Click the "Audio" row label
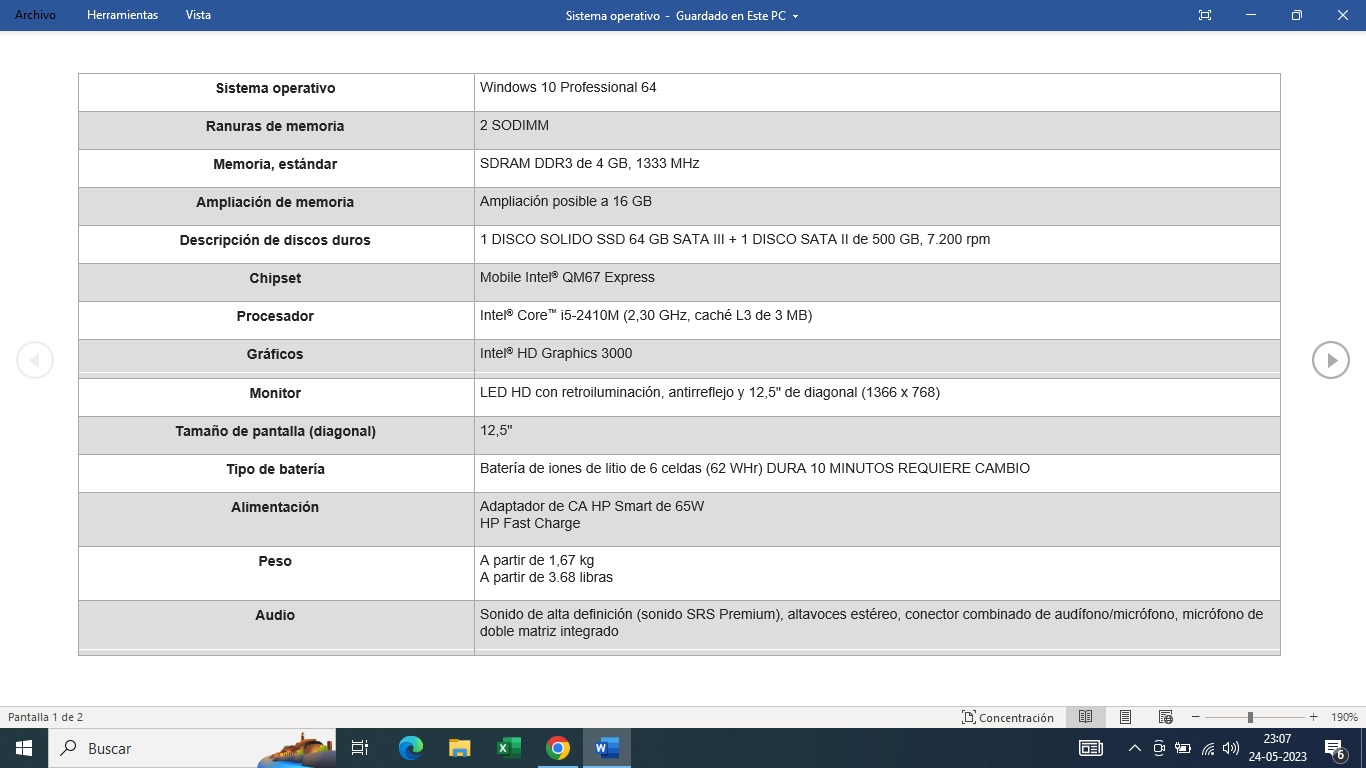Screen dimensions: 1366x768 275,615
